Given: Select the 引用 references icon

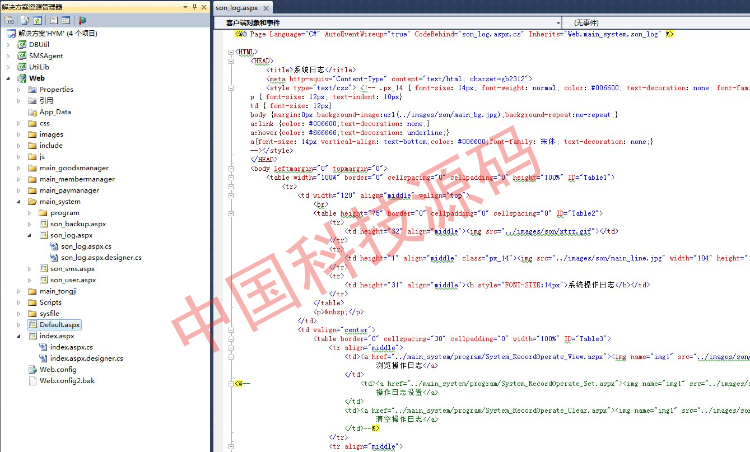Looking at the screenshot, I should point(33,101).
